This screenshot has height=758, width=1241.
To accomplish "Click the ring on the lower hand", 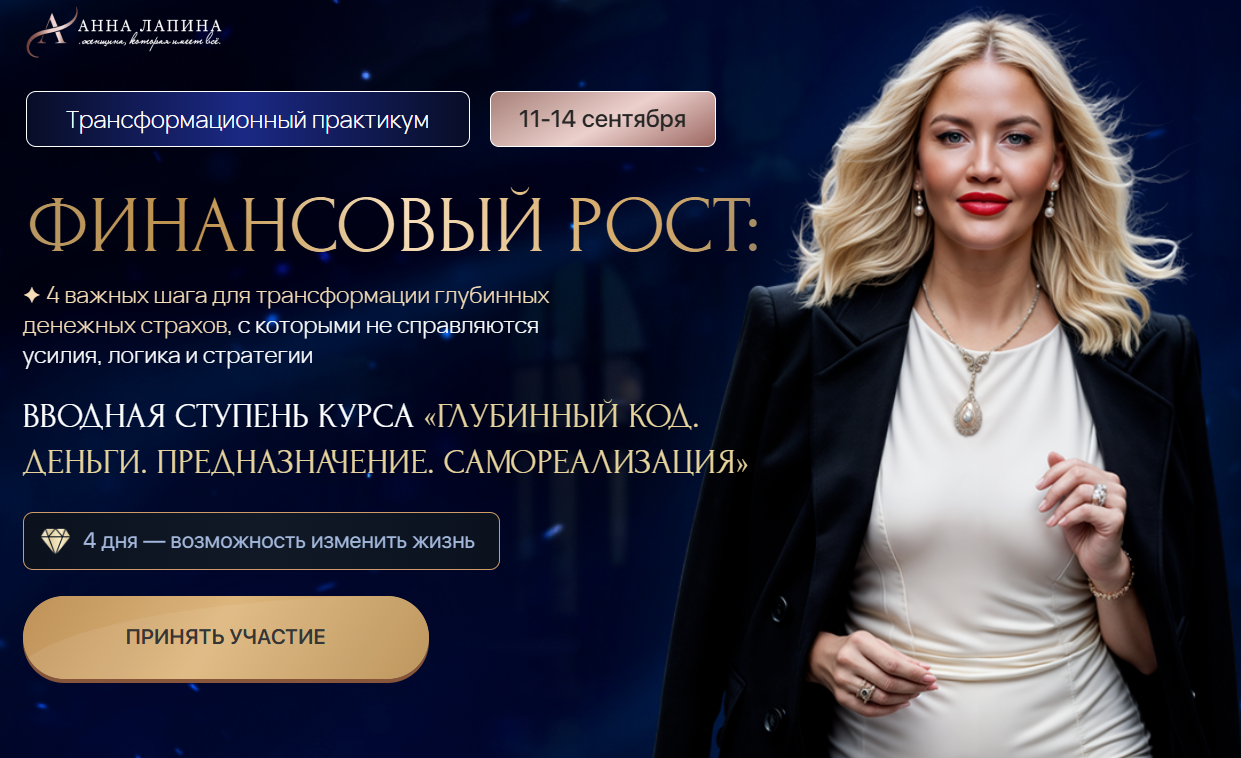I will point(866,690).
